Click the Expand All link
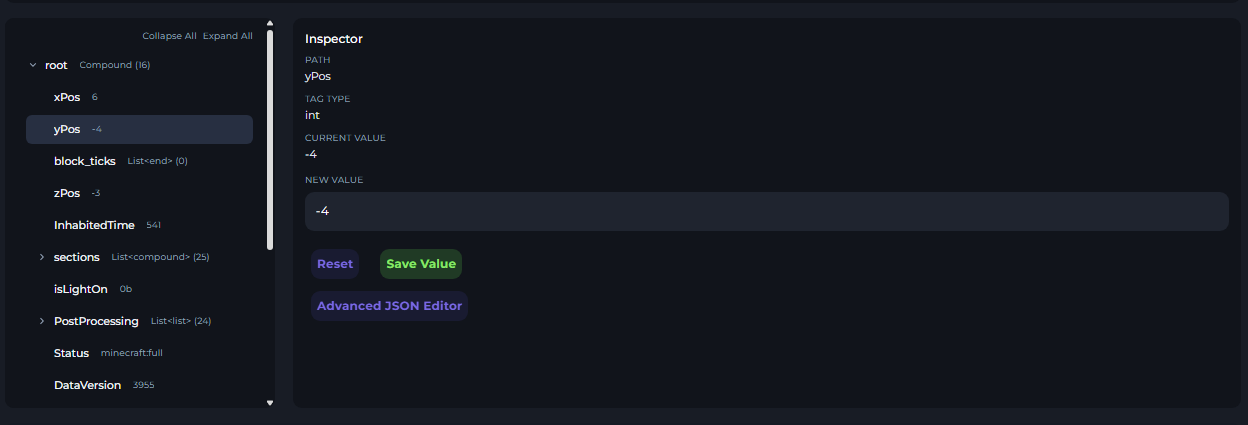 (228, 36)
